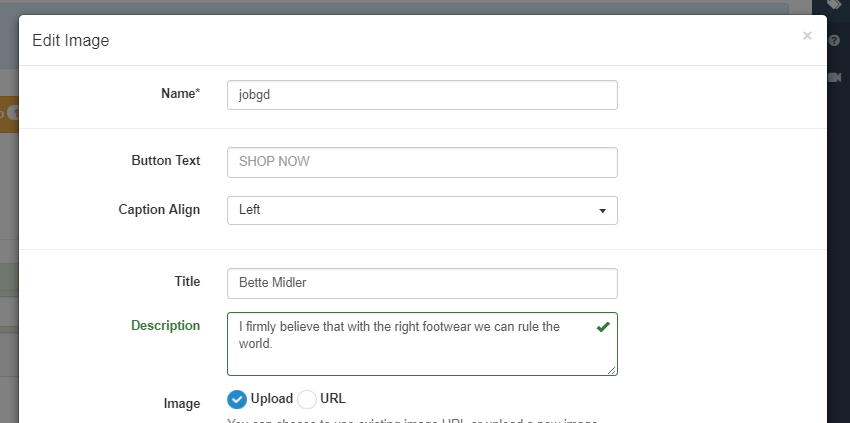
Task: Click the tags icon in the right sidebar
Action: coord(834,5)
